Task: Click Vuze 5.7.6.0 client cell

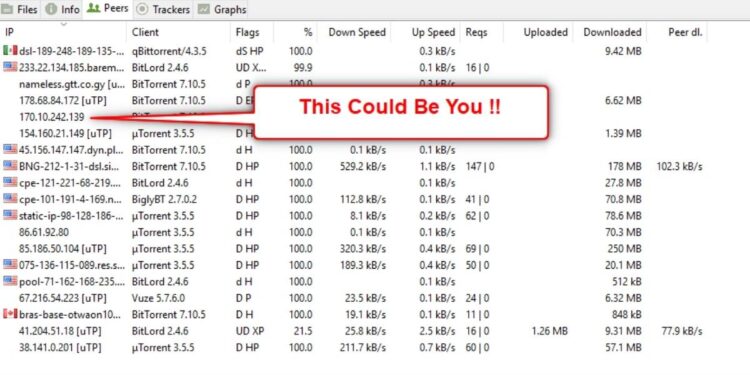Action: [159, 298]
